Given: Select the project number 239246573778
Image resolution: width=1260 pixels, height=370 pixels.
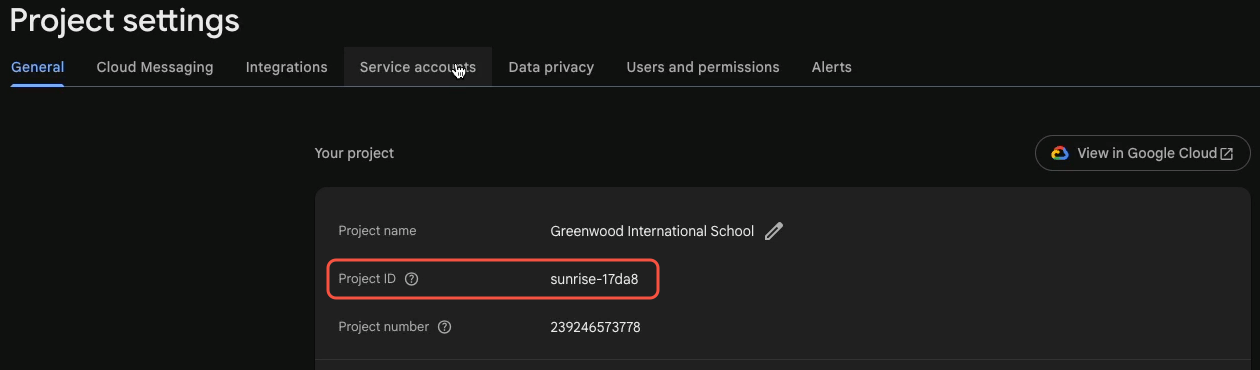Looking at the screenshot, I should 595,327.
